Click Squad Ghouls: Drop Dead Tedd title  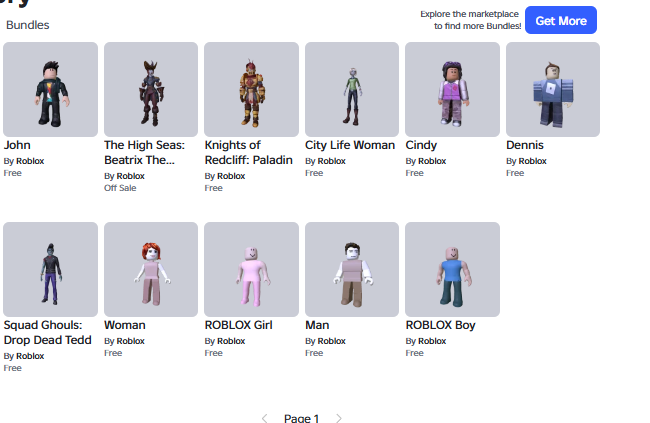(x=47, y=333)
